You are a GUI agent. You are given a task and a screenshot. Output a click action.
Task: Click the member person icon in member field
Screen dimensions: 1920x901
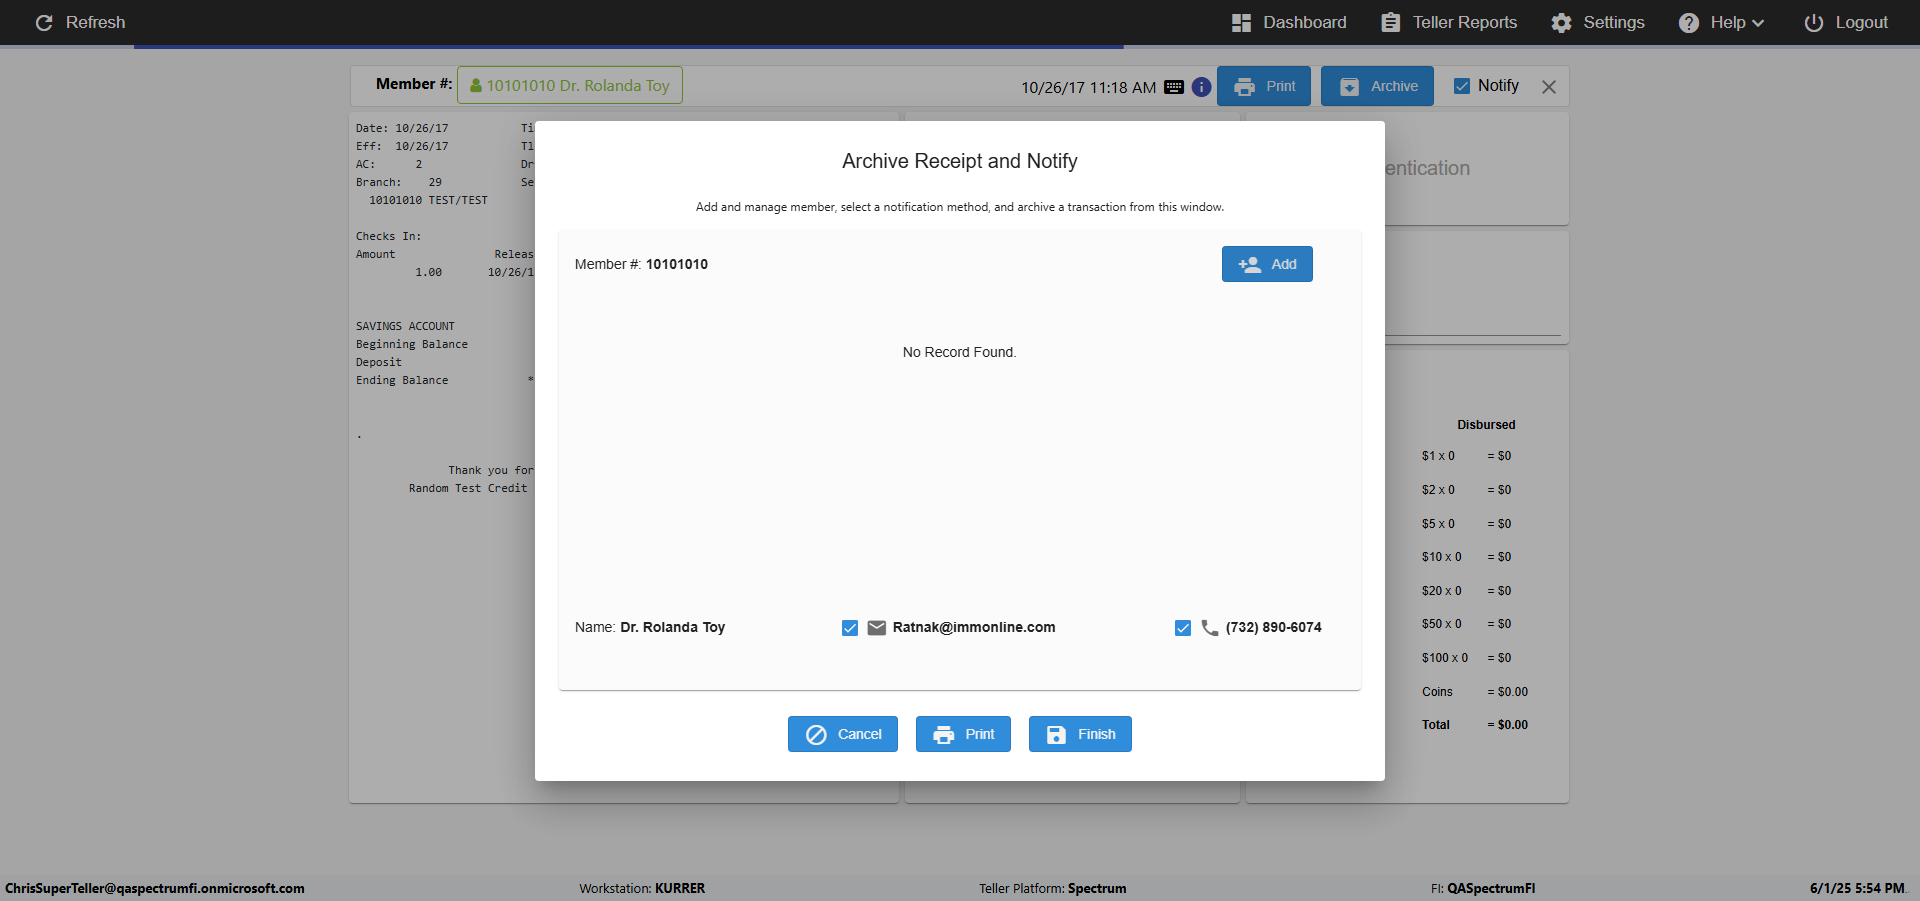click(x=476, y=86)
